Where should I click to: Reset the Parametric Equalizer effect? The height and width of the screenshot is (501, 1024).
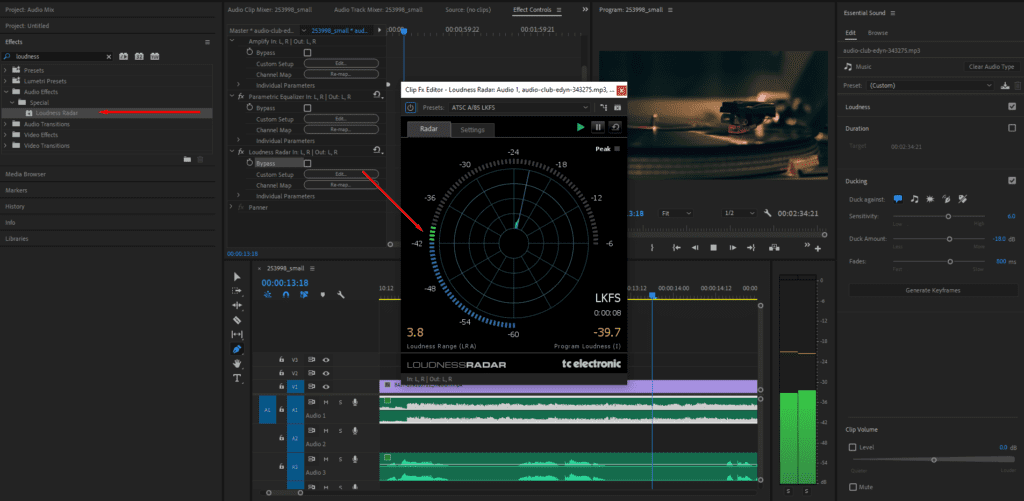pyautogui.click(x=377, y=96)
